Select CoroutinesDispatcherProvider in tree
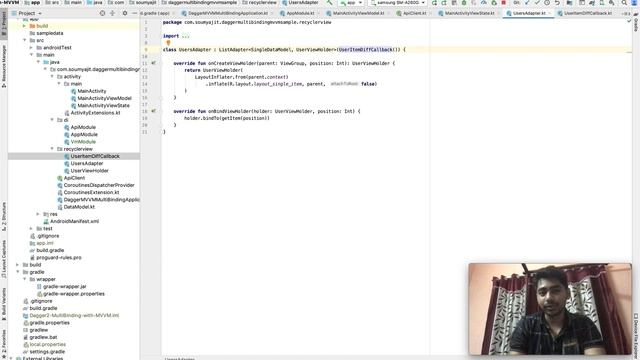This screenshot has height=360, width=640. (x=98, y=185)
